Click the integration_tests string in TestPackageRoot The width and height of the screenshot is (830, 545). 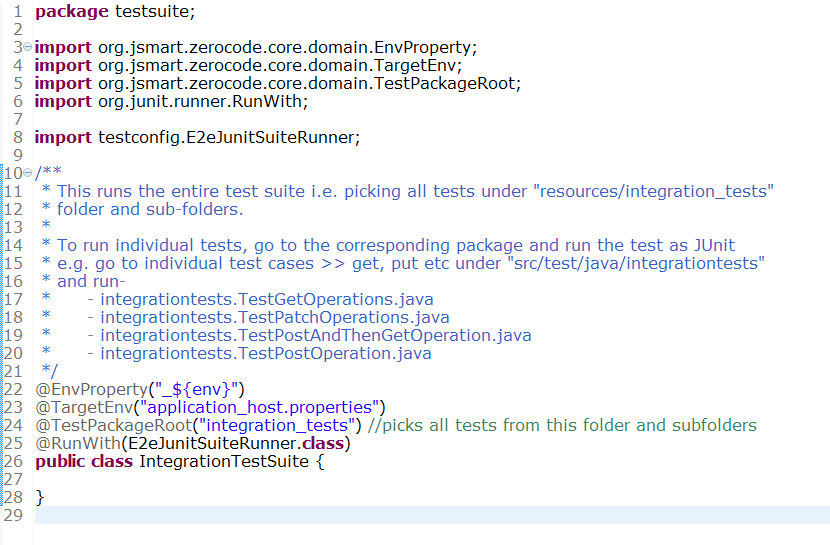pyautogui.click(x=276, y=425)
